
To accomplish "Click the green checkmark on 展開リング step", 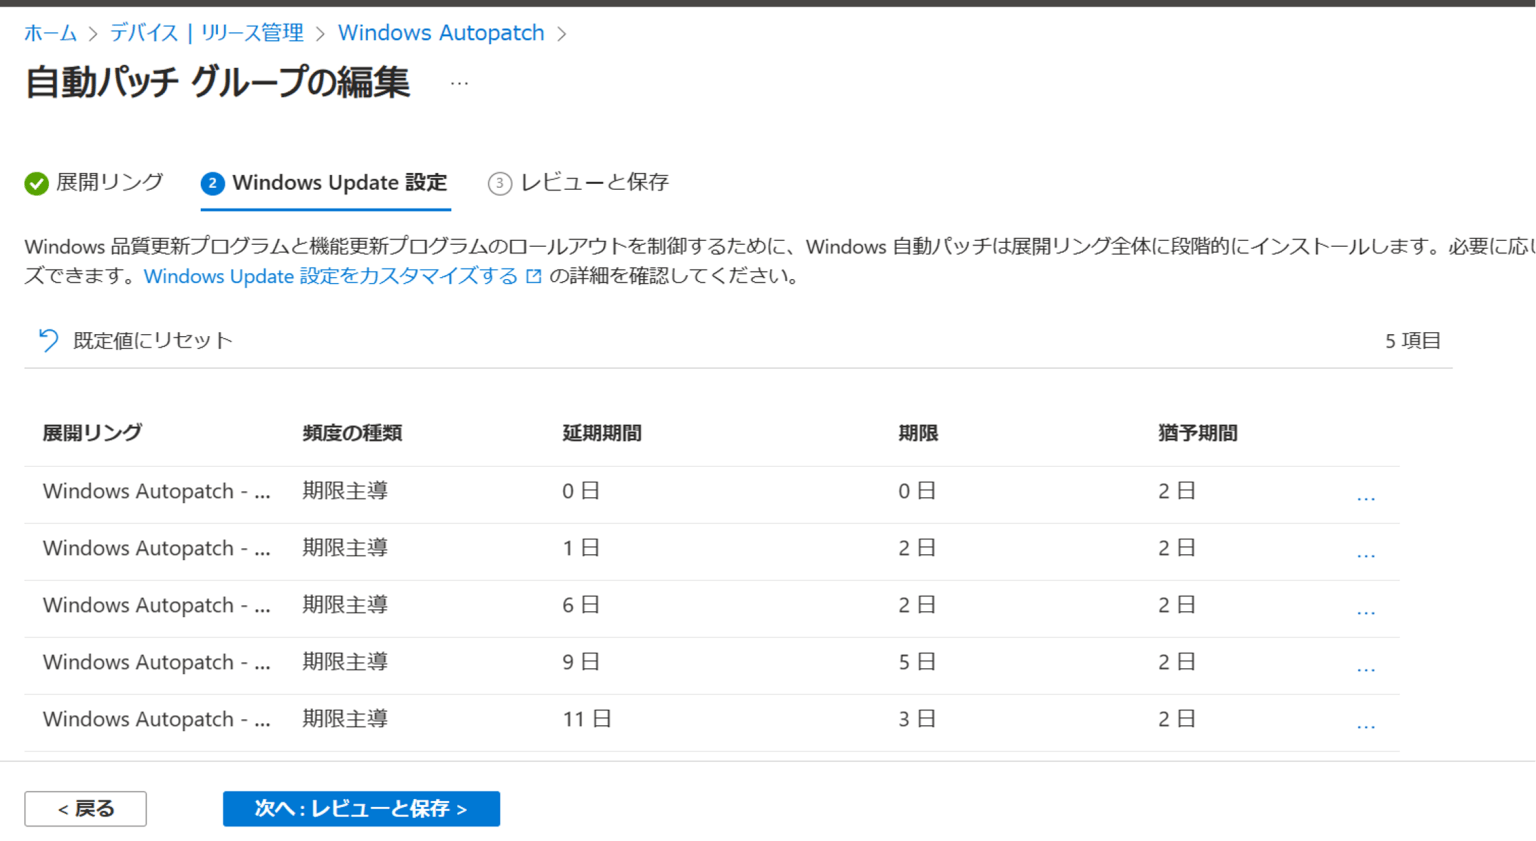I will click(x=37, y=183).
